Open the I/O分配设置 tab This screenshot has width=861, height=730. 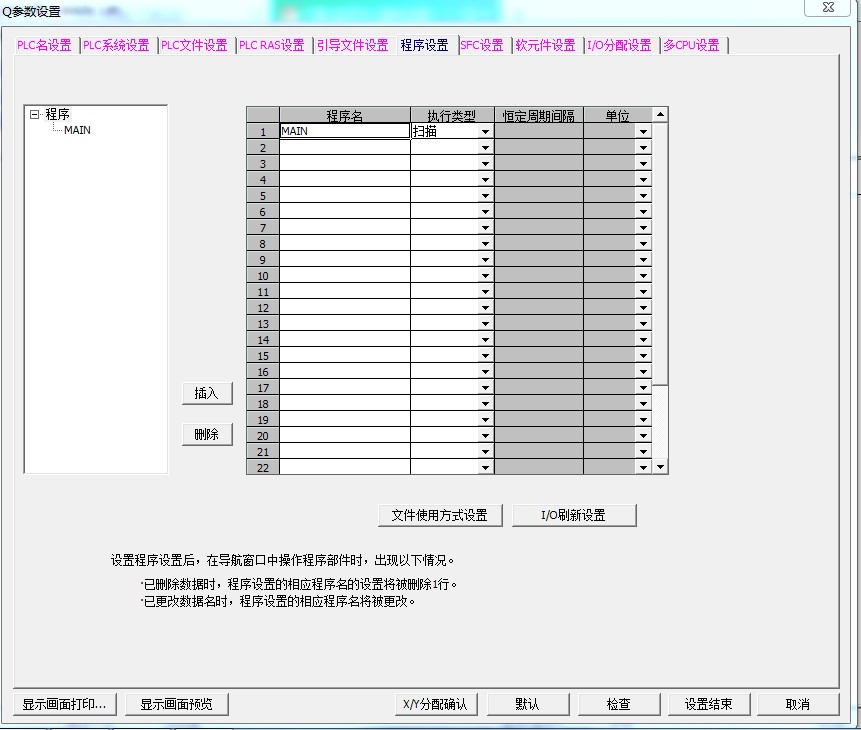(619, 45)
